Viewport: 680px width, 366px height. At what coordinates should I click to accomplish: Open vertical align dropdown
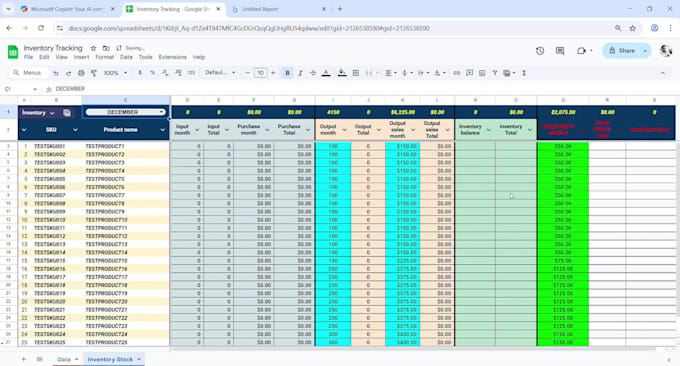pyautogui.click(x=406, y=73)
